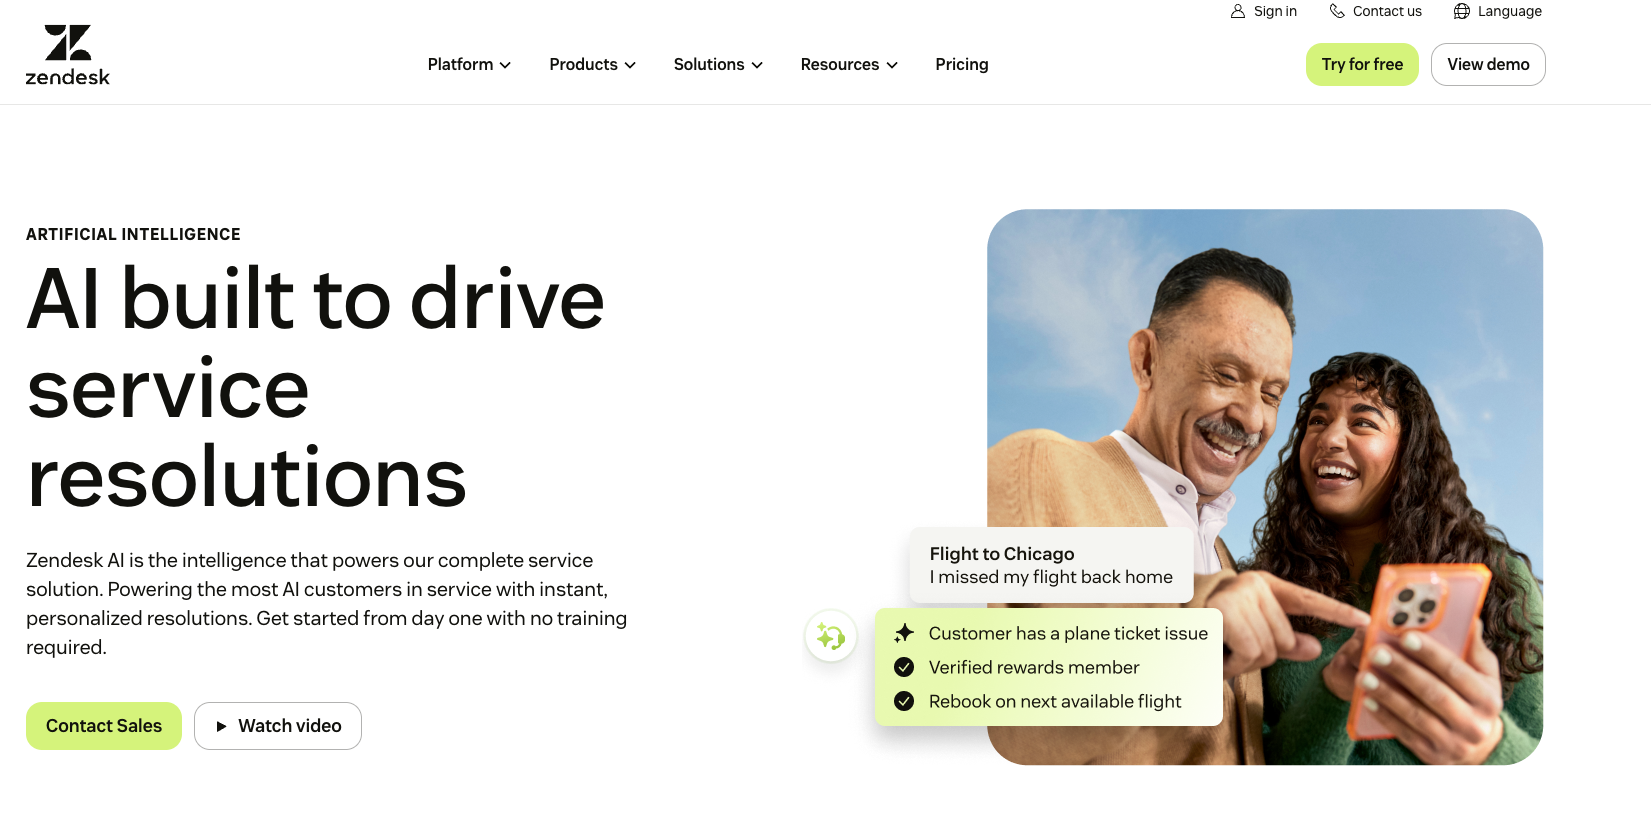Screen dimensions: 1651x839
Task: Click the Flight to Chicago card
Action: pos(1051,565)
